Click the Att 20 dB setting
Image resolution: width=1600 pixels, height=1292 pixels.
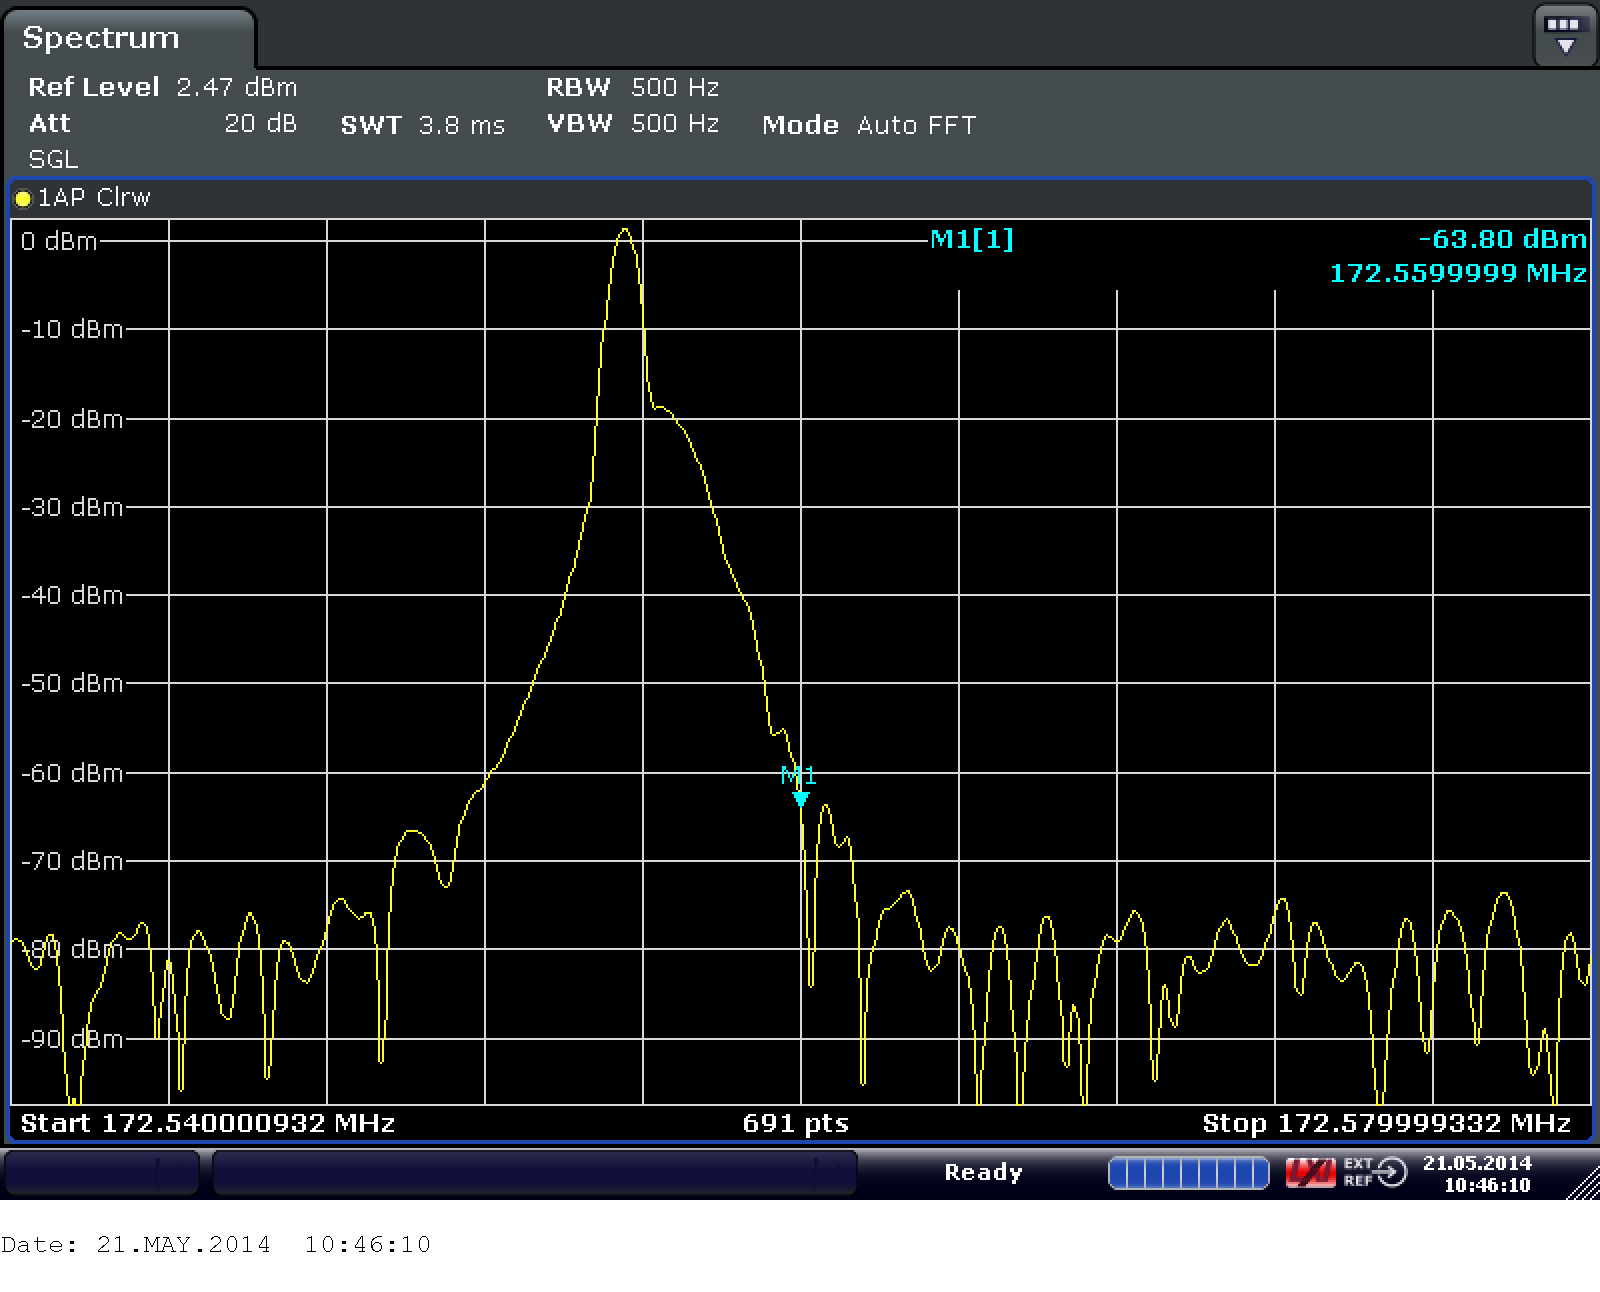[x=260, y=124]
